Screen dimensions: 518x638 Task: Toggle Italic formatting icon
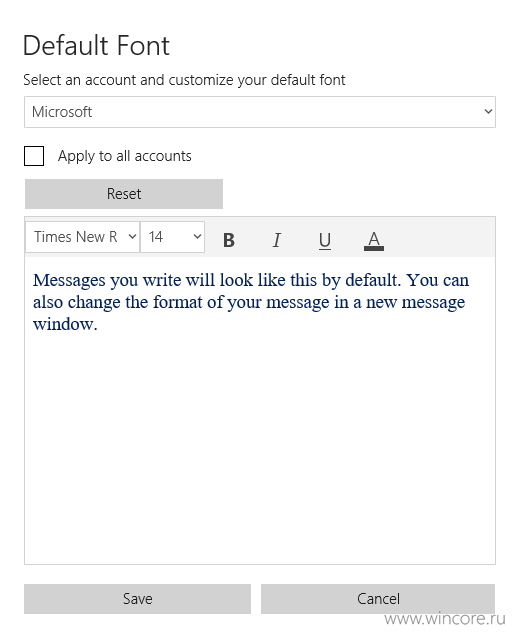tap(277, 240)
